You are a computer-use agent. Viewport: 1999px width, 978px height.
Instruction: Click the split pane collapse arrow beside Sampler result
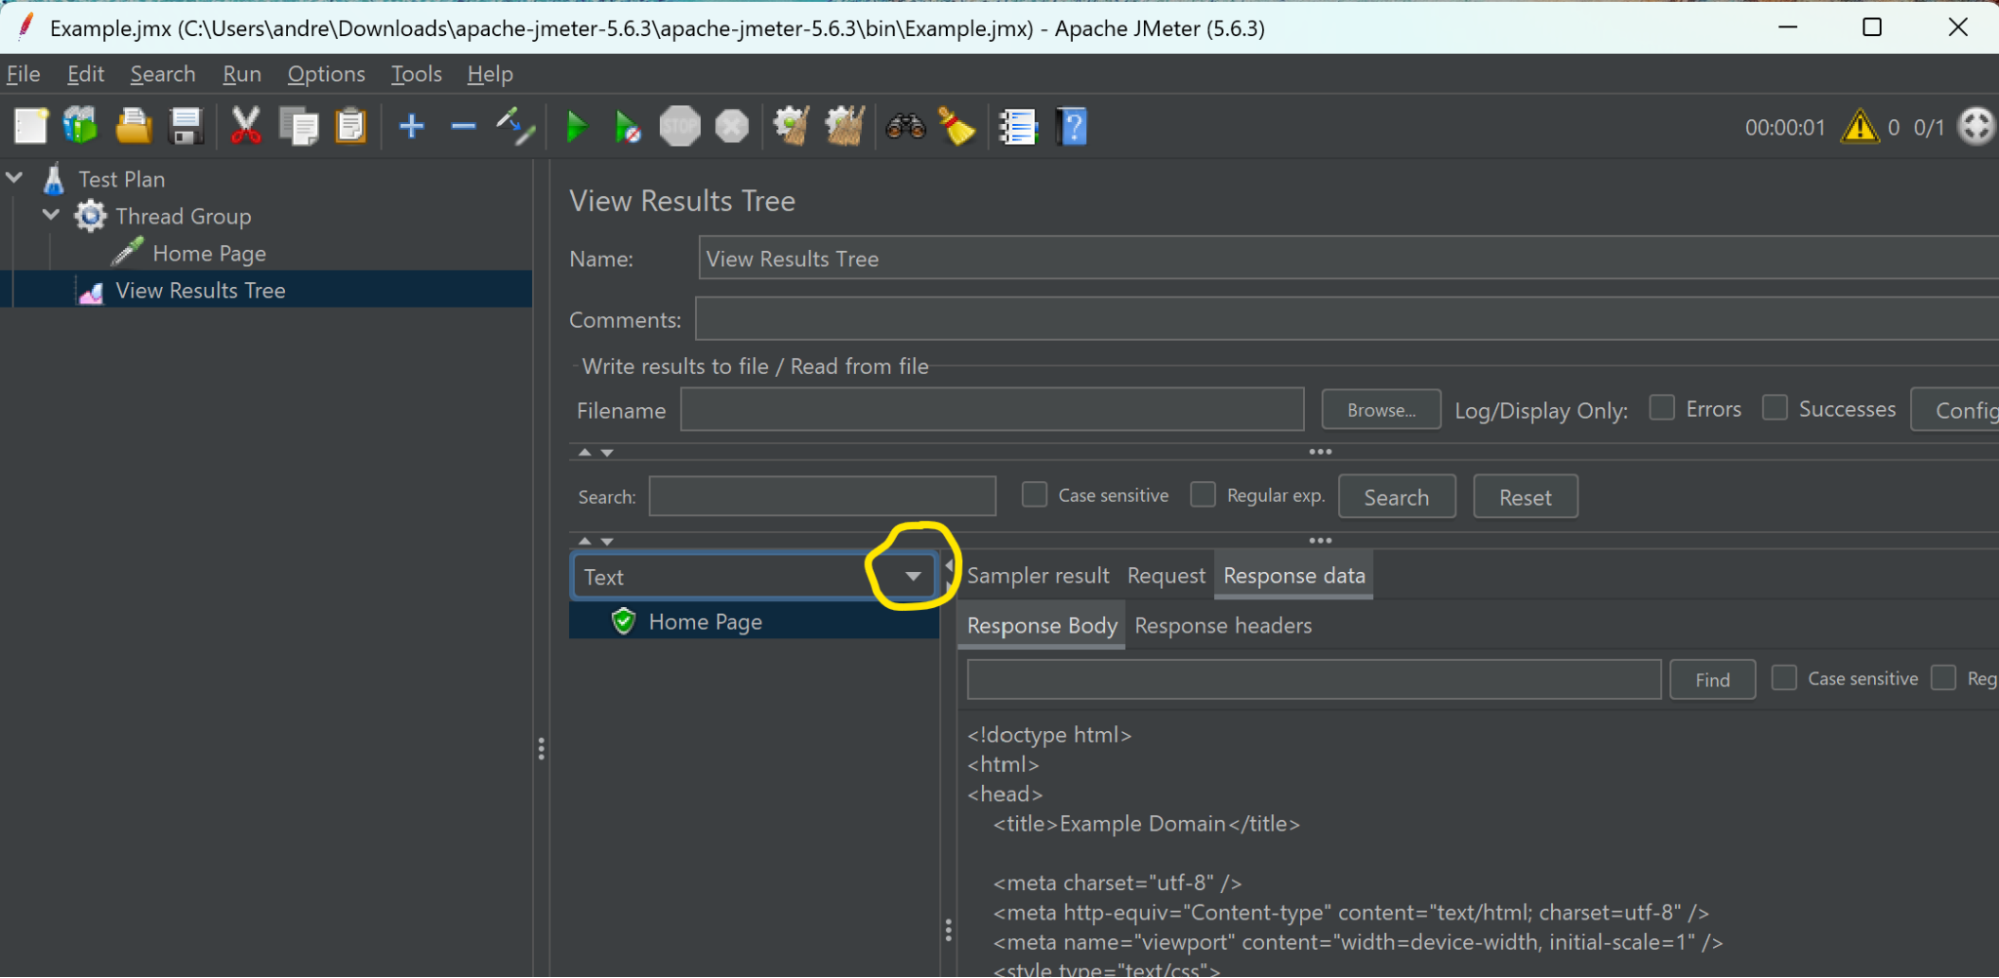tap(949, 566)
